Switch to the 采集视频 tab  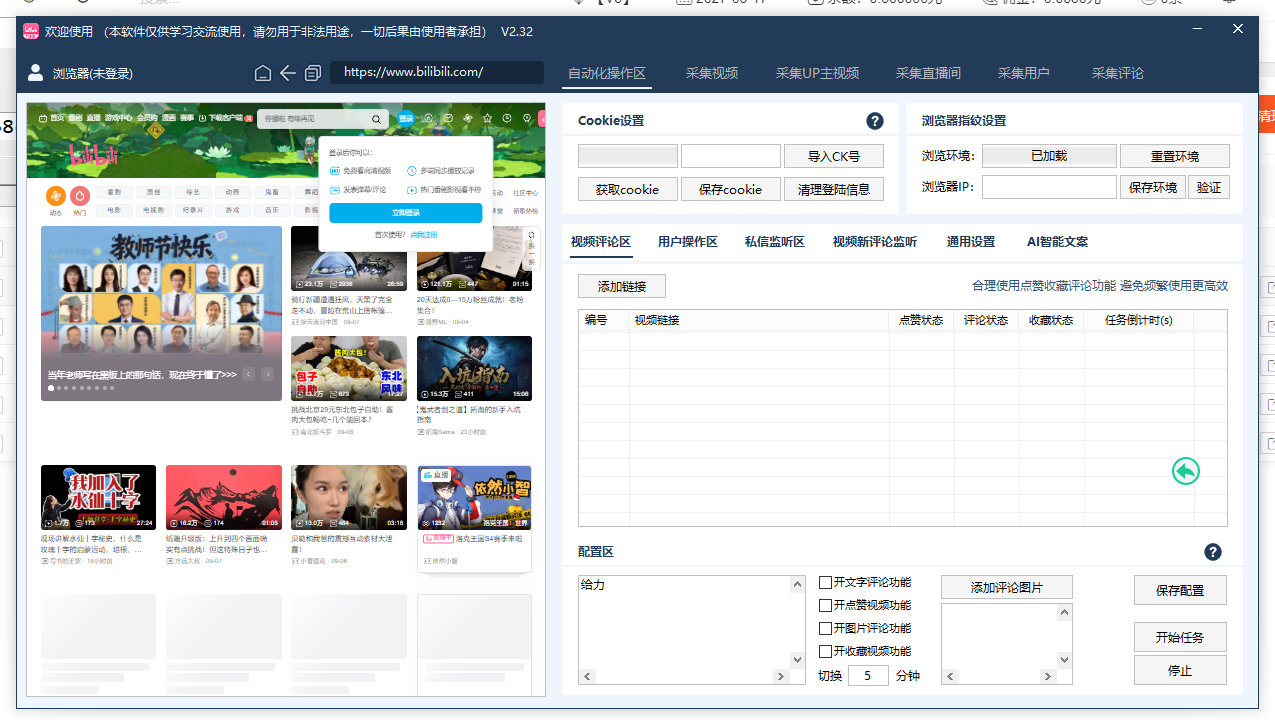712,73
